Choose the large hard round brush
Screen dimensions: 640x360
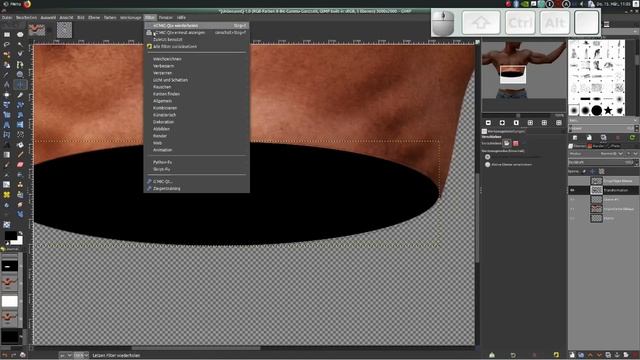point(596,110)
